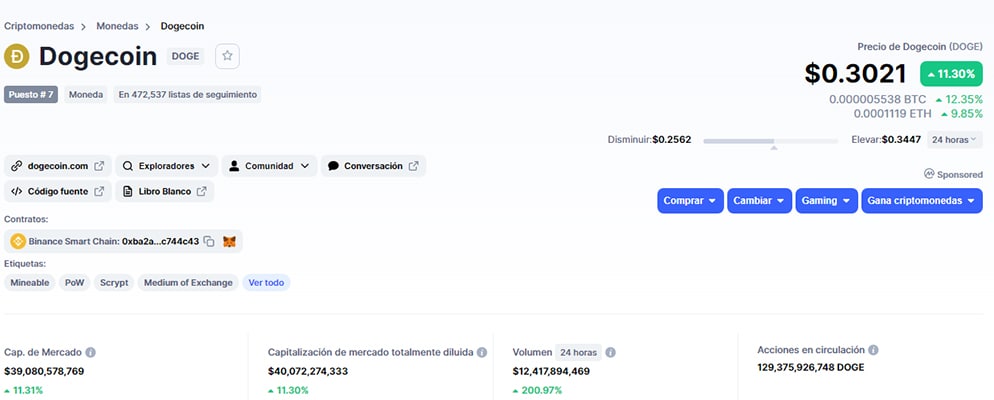
Task: Click external link icon beside Libro Blanco
Action: point(202,191)
